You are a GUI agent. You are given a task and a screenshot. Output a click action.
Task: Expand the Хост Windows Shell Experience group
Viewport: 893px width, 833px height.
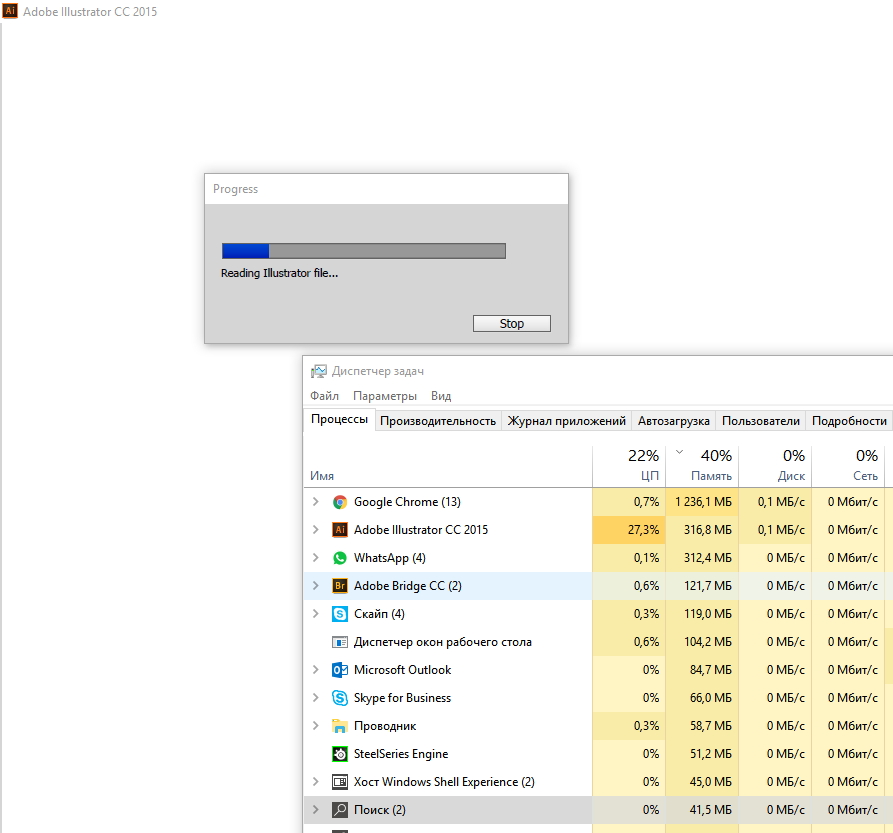coord(316,782)
